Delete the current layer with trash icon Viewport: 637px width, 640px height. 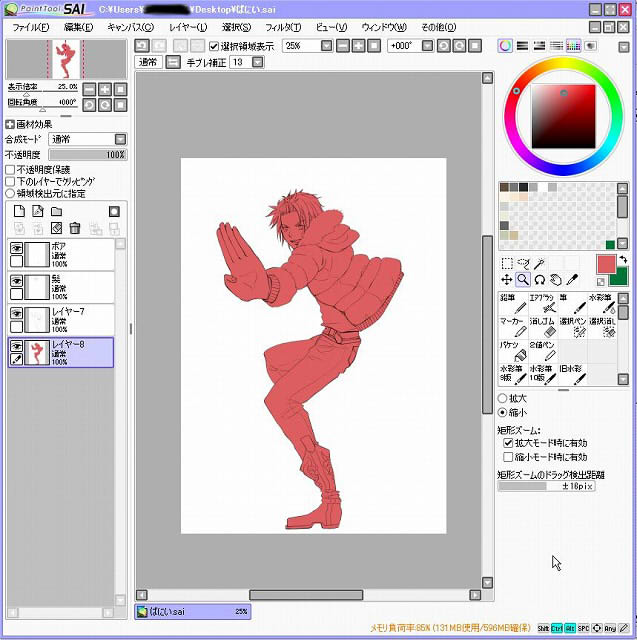pyautogui.click(x=75, y=228)
